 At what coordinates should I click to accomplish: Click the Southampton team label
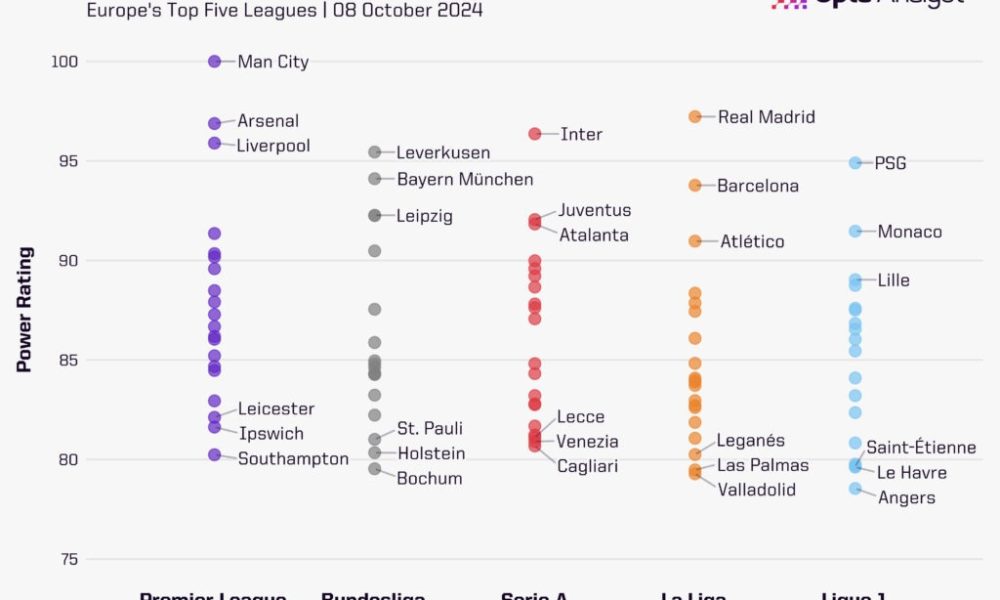pos(293,460)
